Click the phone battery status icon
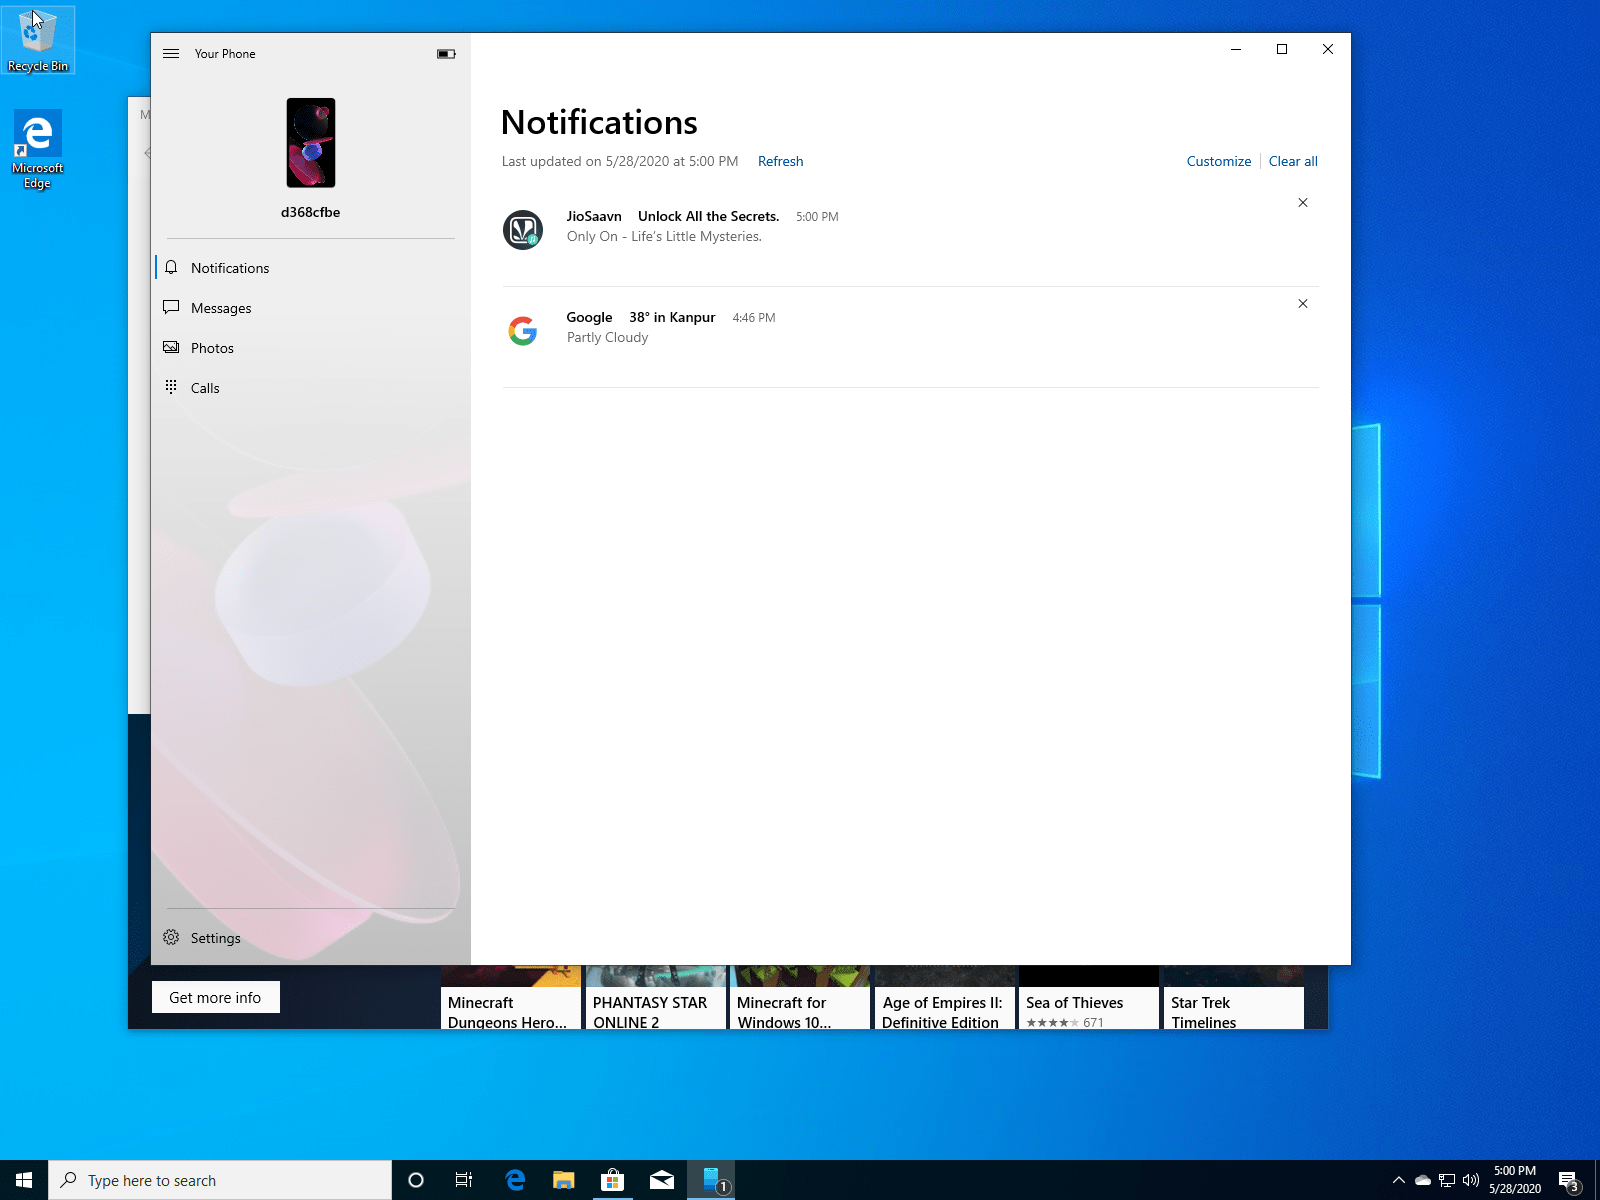This screenshot has width=1600, height=1200. 446,54
